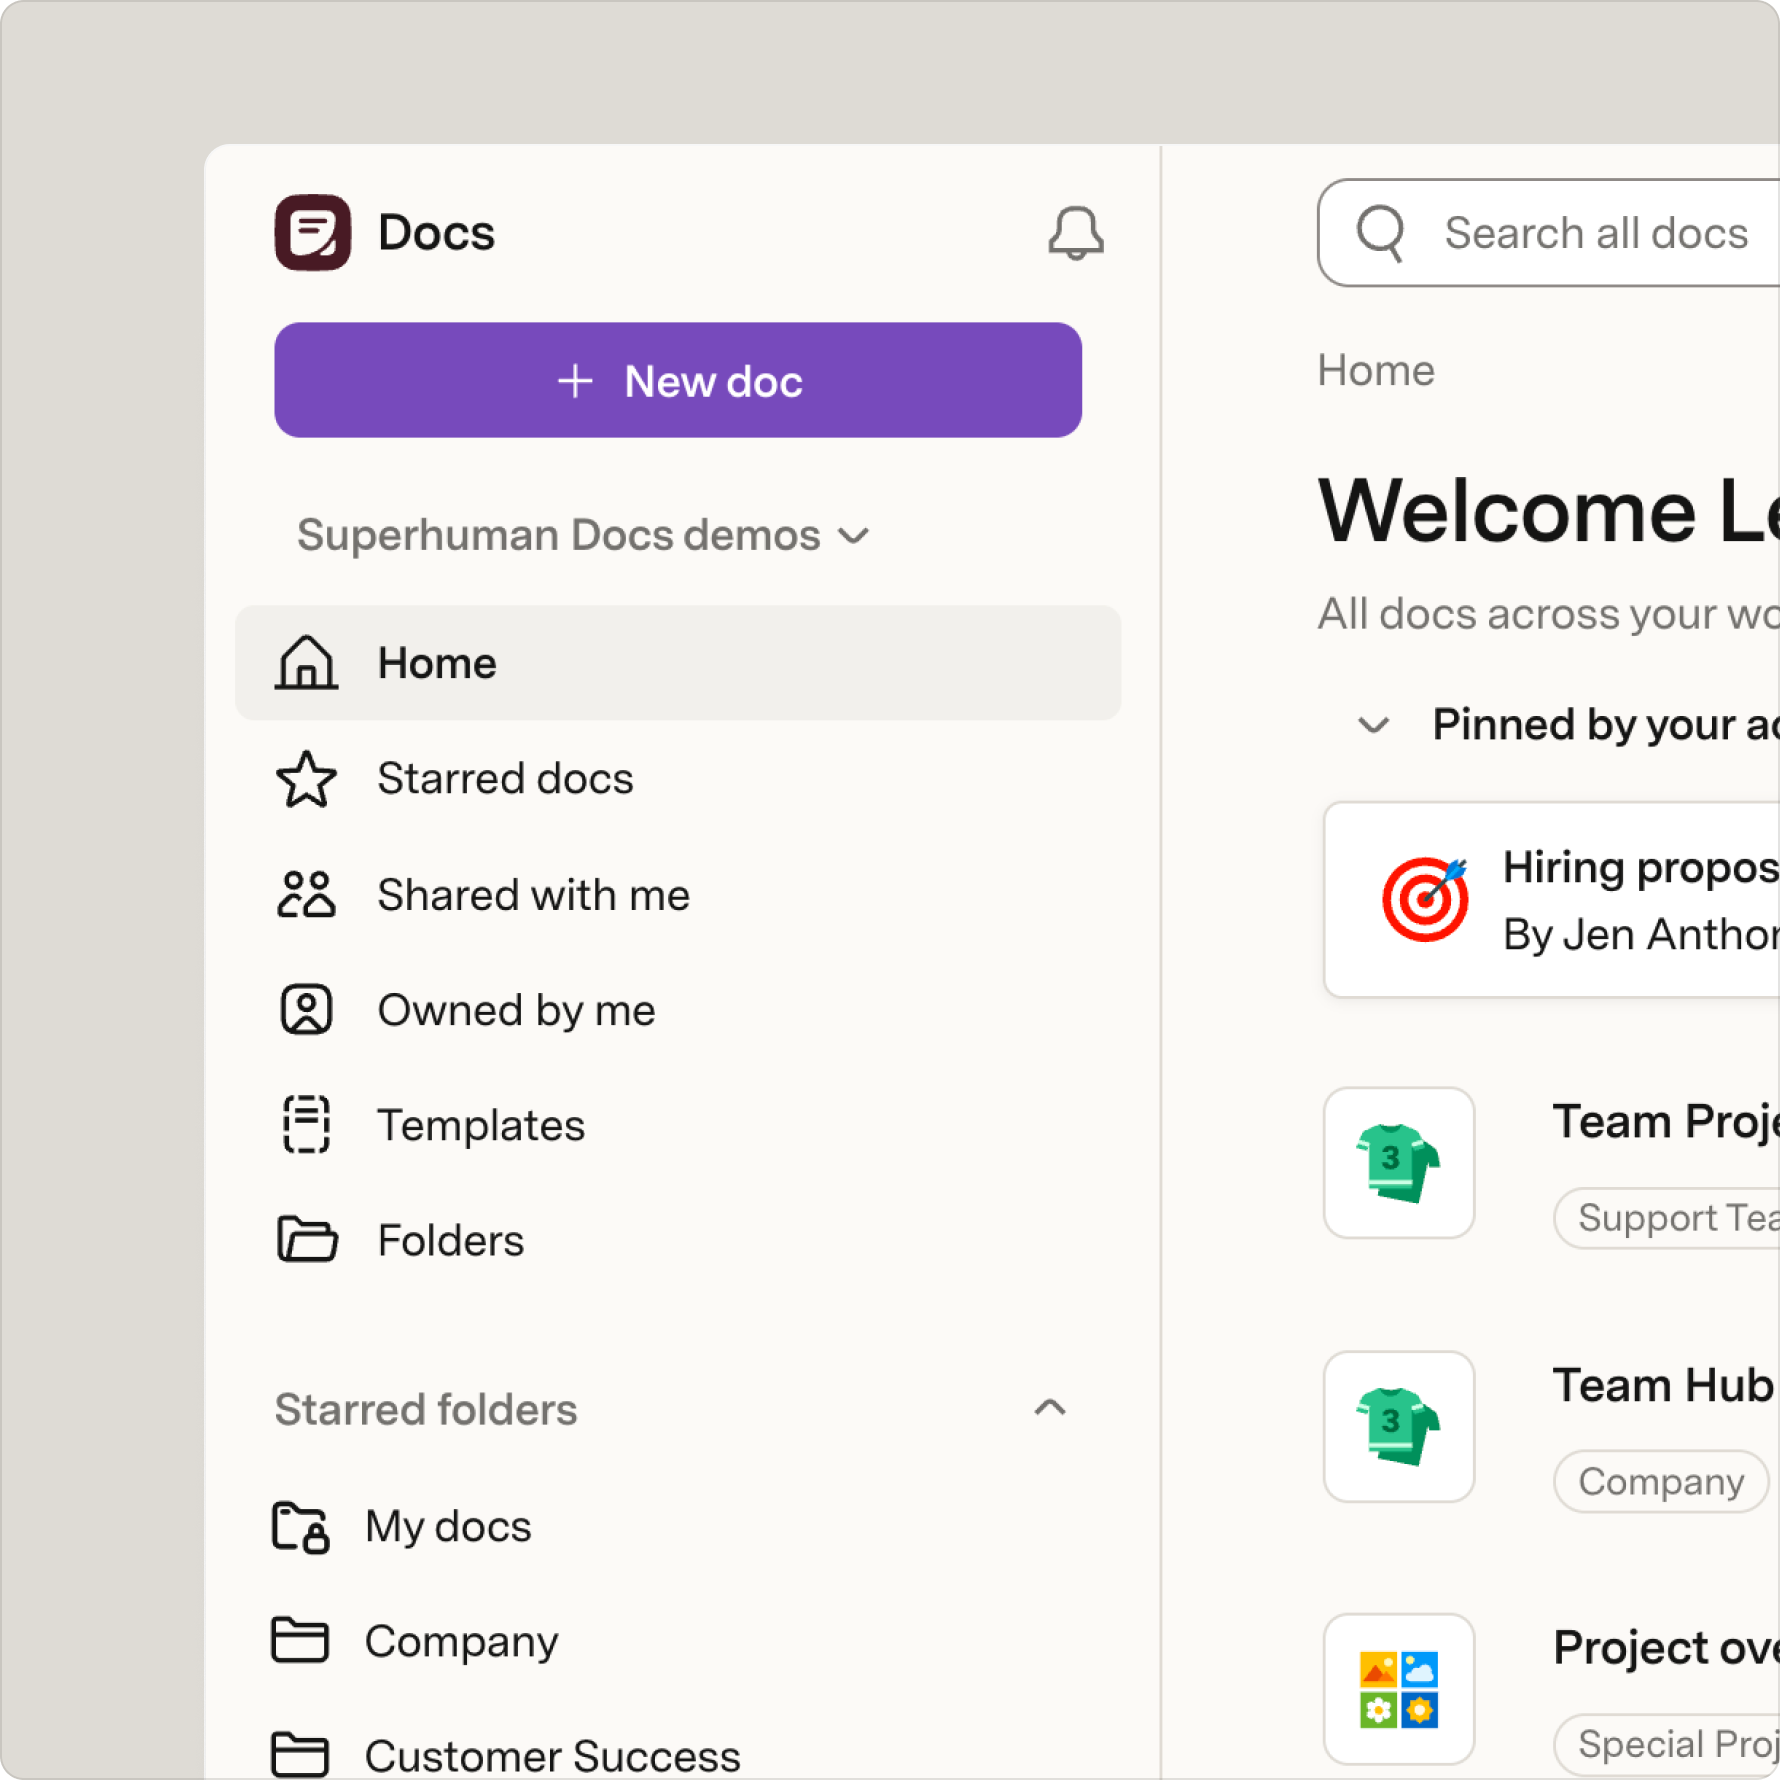
Task: Collapse the Starred folders section chevron
Action: tap(1050, 1408)
